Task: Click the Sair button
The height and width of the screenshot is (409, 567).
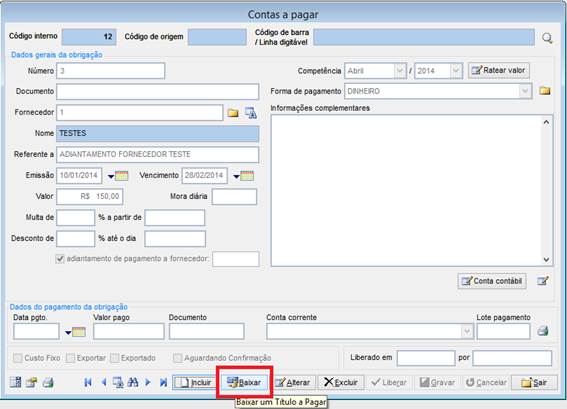Action: click(534, 382)
